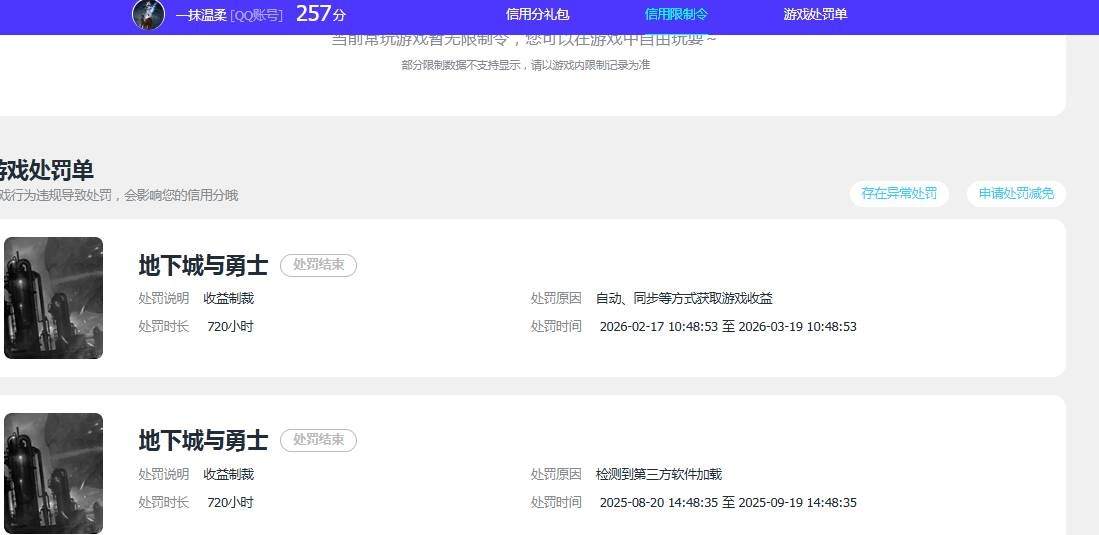Click the subtitle about 违规导致处罚 affecting credit
This screenshot has width=1099, height=535.
coord(119,196)
